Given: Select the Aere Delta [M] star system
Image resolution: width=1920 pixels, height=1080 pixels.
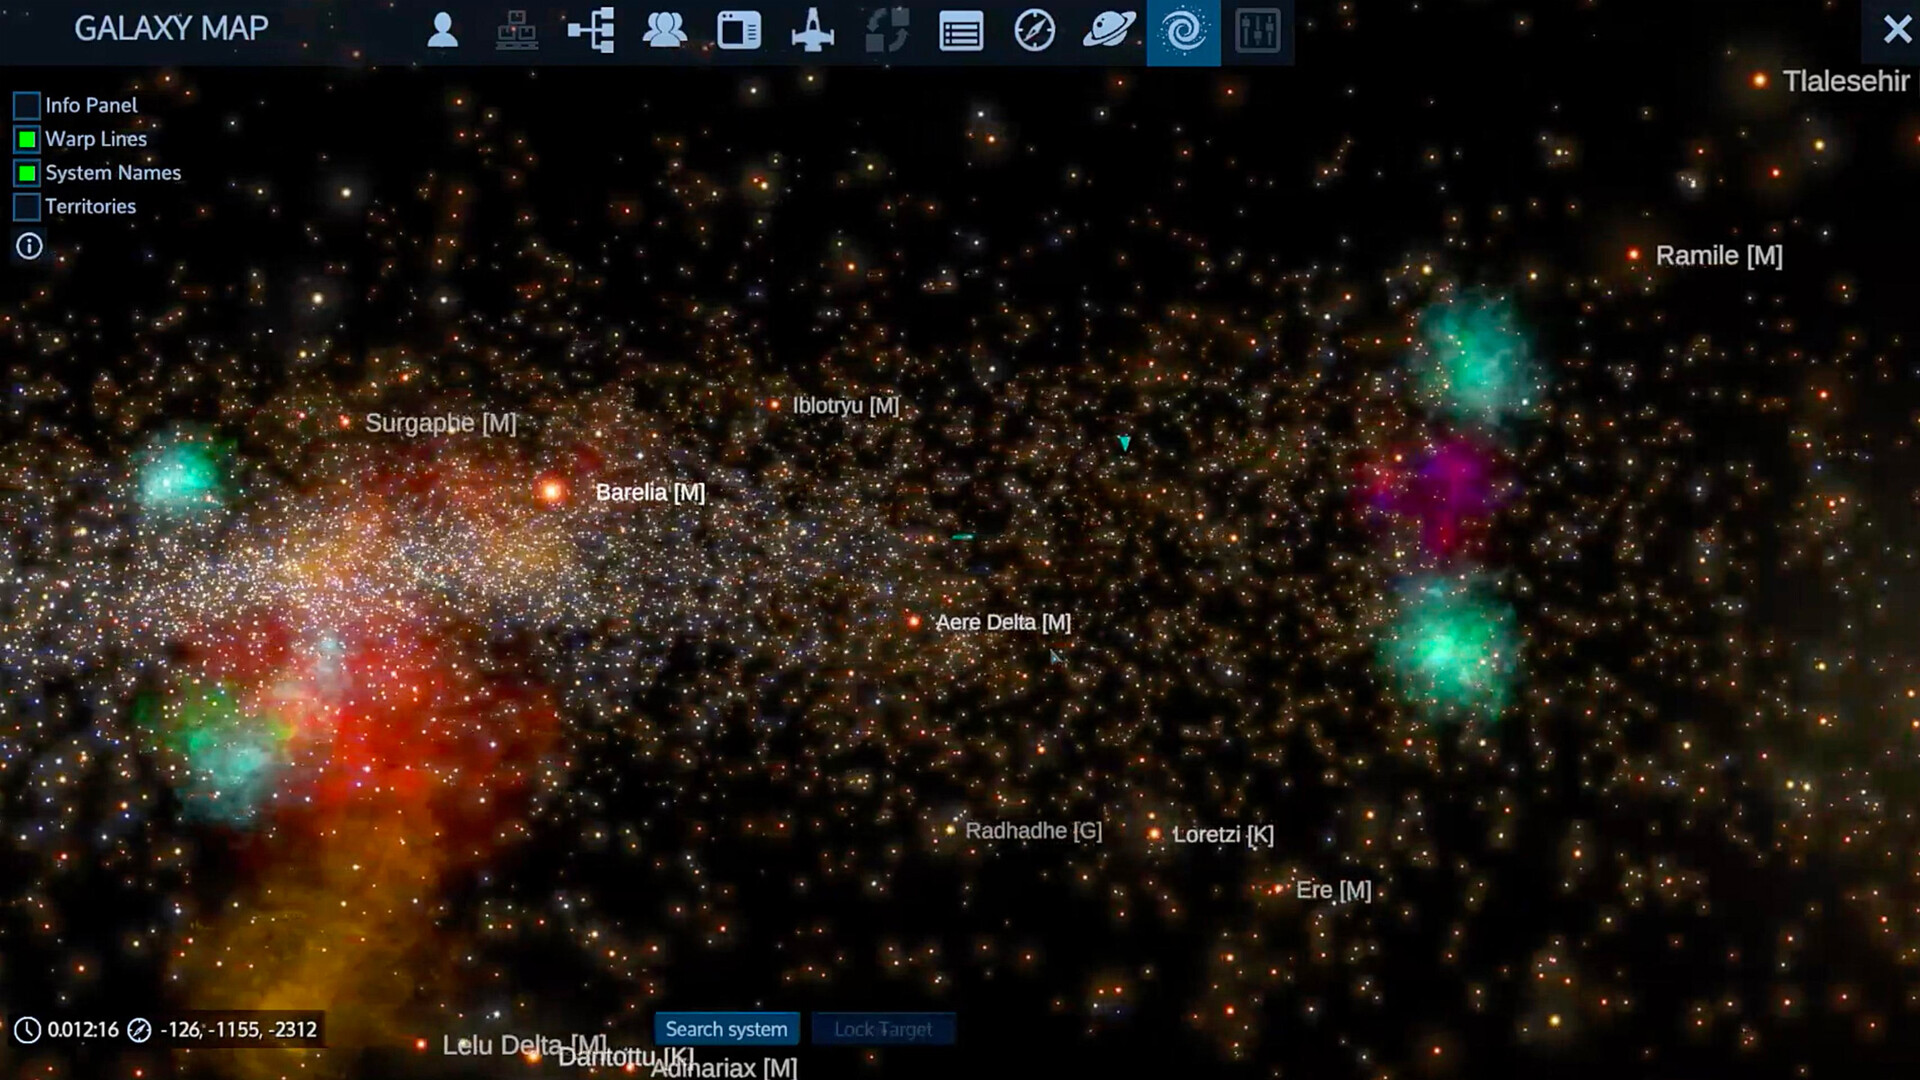Looking at the screenshot, I should coord(918,620).
